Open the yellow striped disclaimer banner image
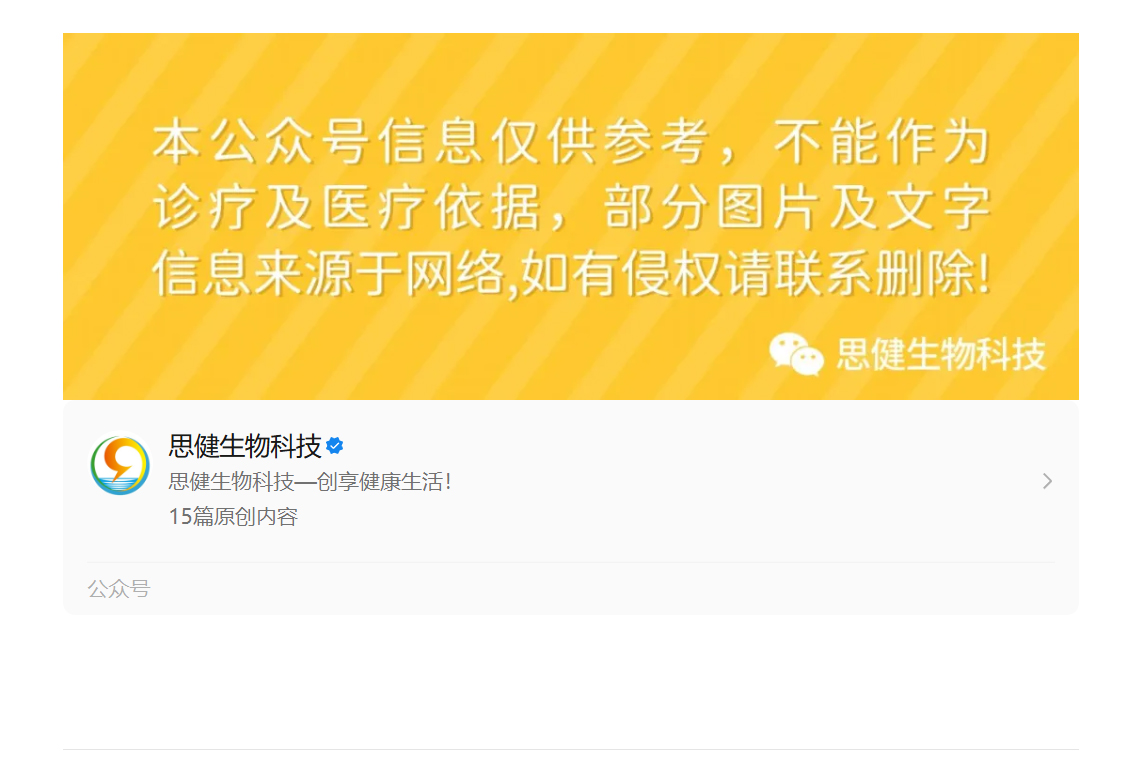Image resolution: width=1135 pixels, height=764 pixels. click(570, 216)
